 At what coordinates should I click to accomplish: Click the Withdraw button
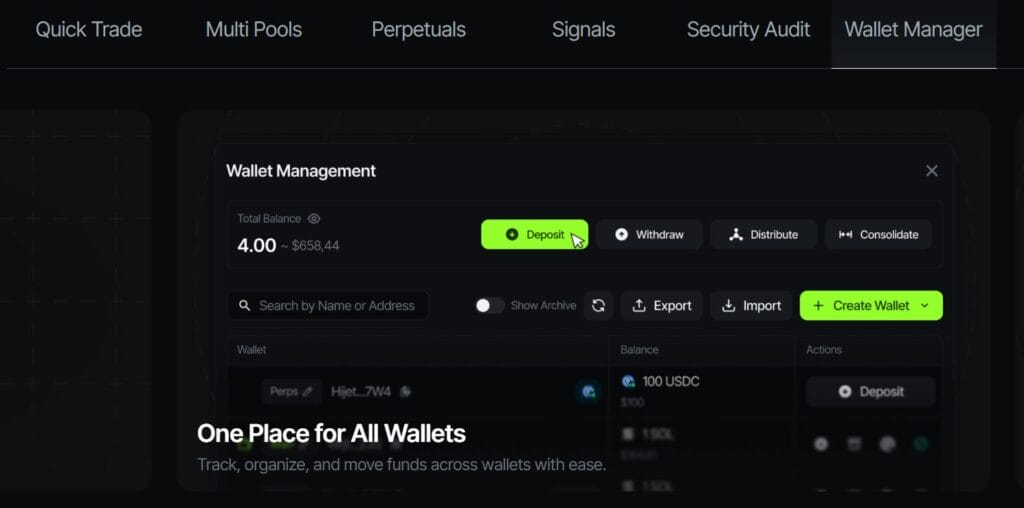[650, 235]
